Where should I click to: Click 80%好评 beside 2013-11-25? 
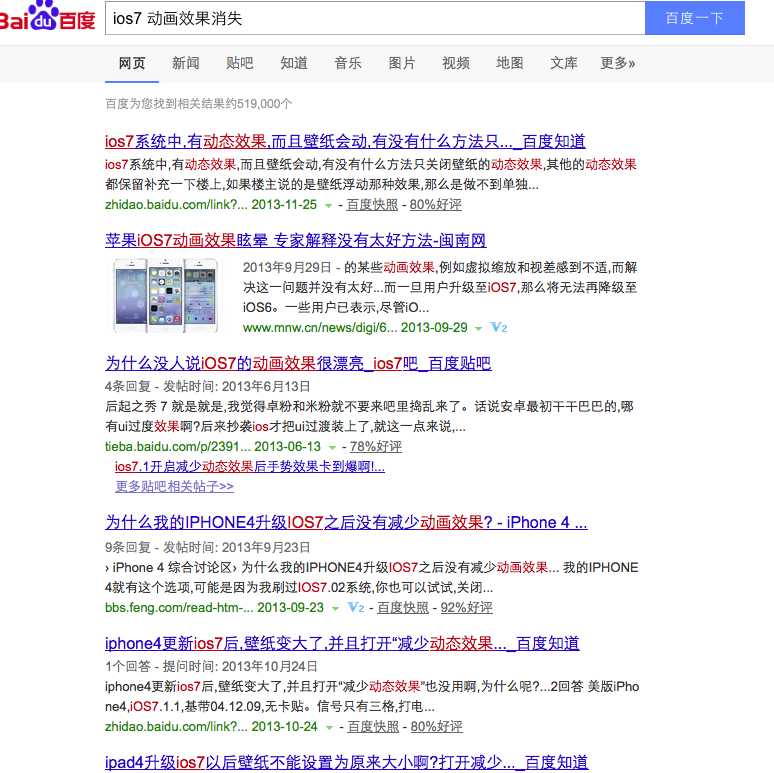(435, 205)
